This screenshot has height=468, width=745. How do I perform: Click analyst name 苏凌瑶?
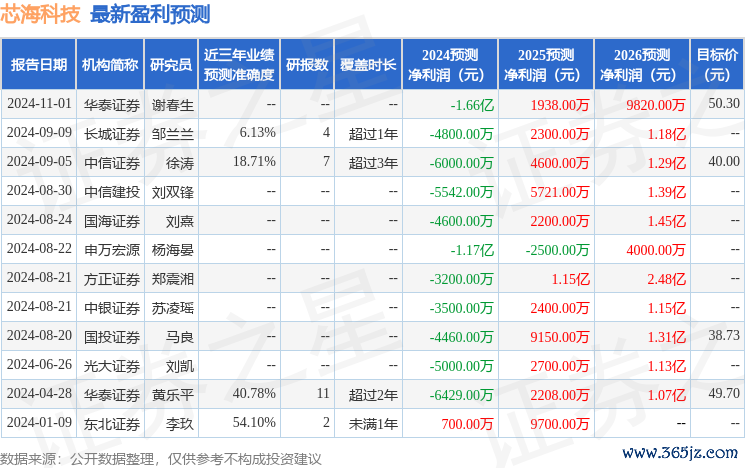(172, 308)
